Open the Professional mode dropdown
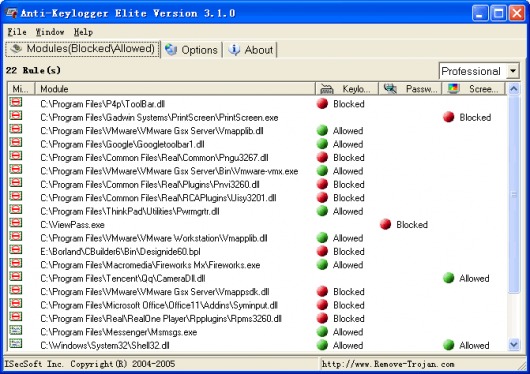This screenshot has height=374, width=530. (513, 71)
